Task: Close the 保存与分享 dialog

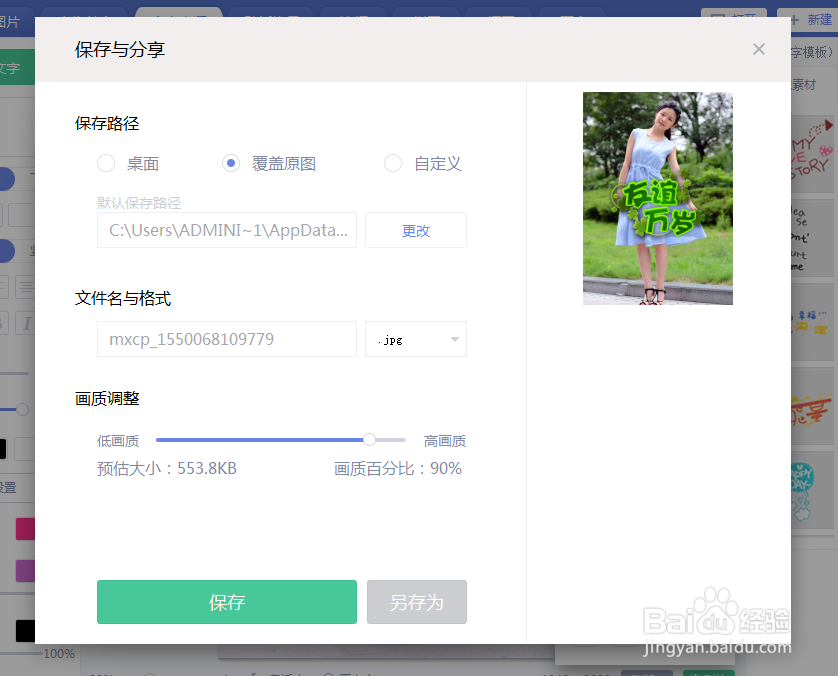Action: (x=758, y=49)
